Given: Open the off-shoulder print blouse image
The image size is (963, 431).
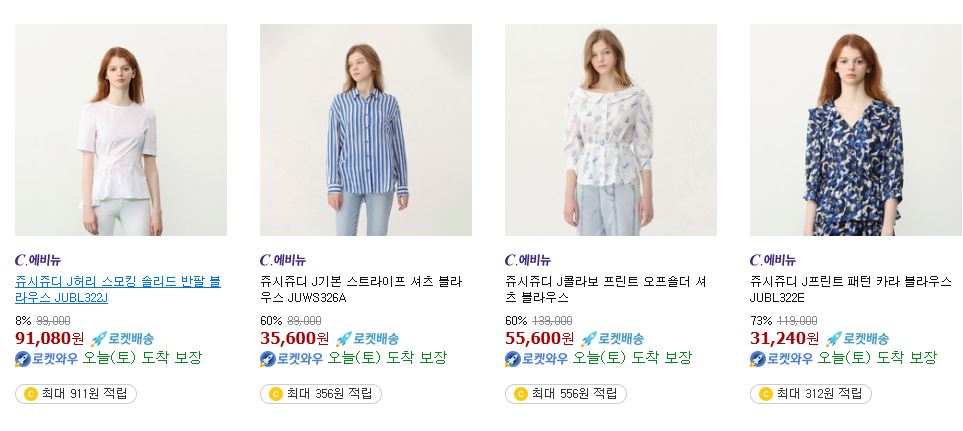Looking at the screenshot, I should (x=611, y=130).
